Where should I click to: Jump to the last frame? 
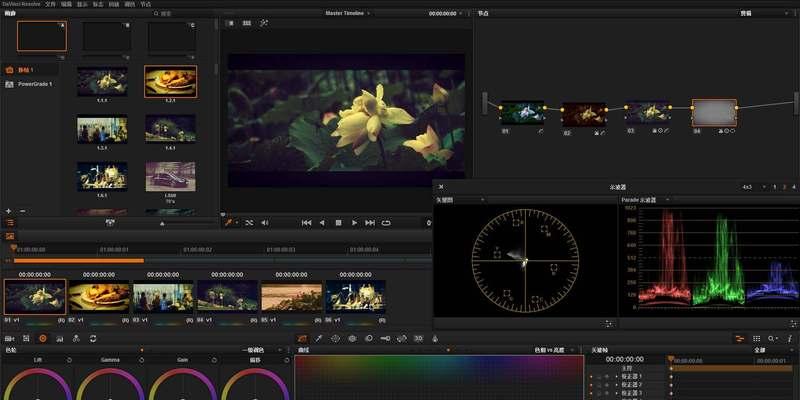(370, 222)
